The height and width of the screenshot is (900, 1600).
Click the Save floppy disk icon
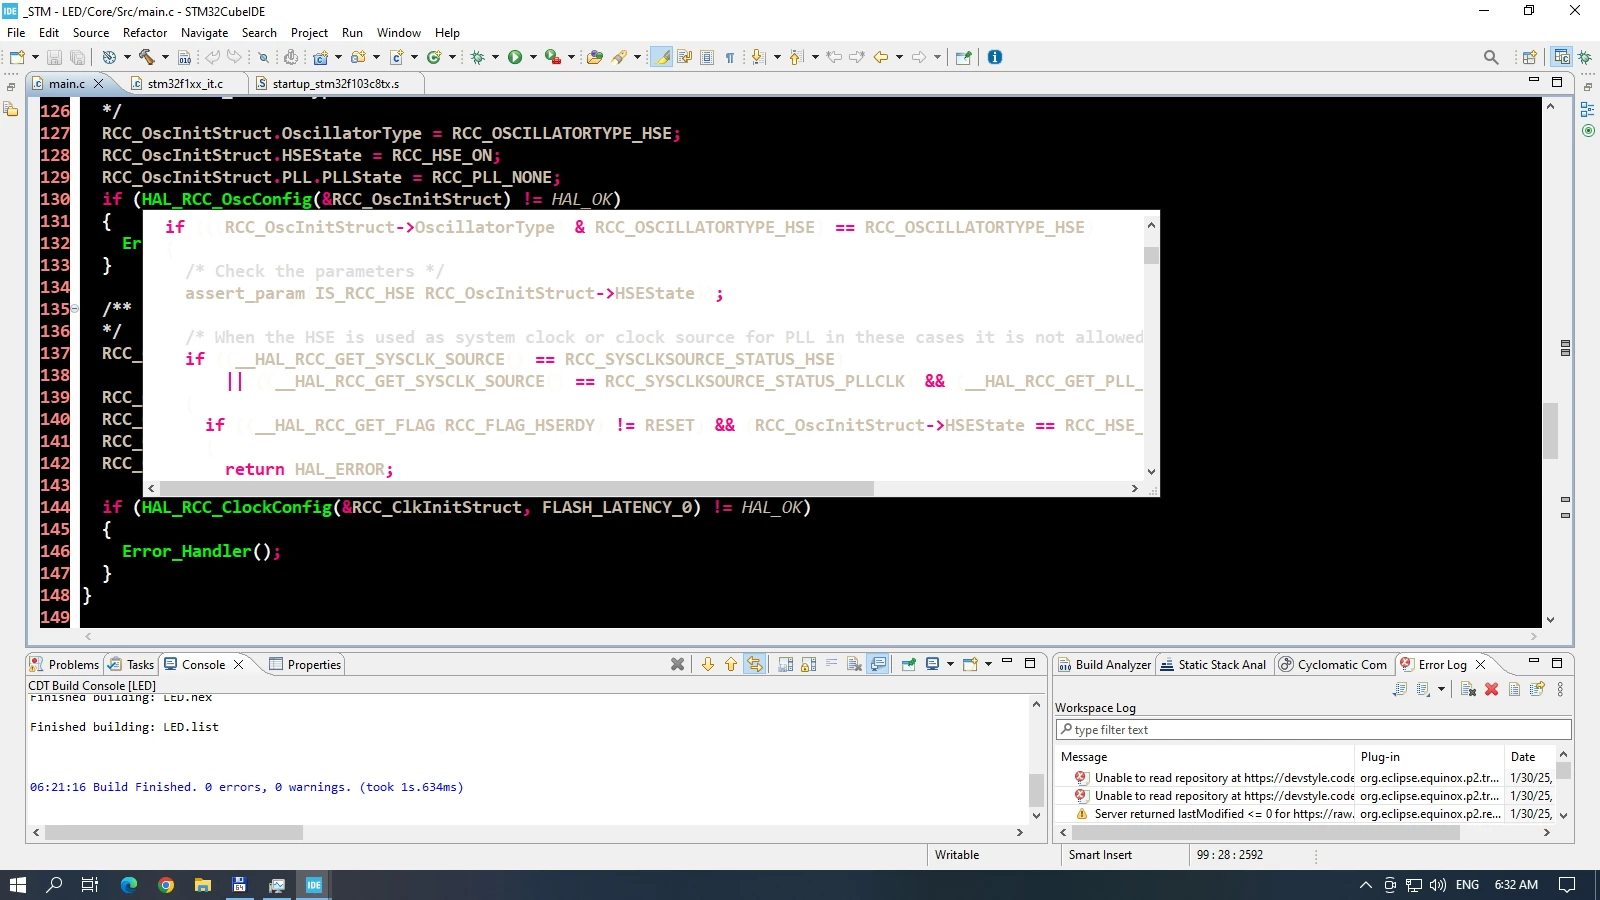(x=55, y=57)
